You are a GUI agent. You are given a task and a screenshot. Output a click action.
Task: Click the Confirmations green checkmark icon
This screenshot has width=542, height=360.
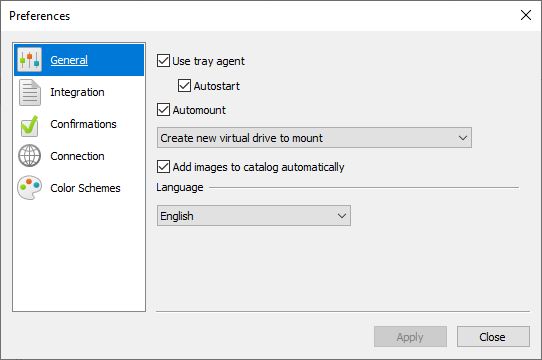[30, 126]
